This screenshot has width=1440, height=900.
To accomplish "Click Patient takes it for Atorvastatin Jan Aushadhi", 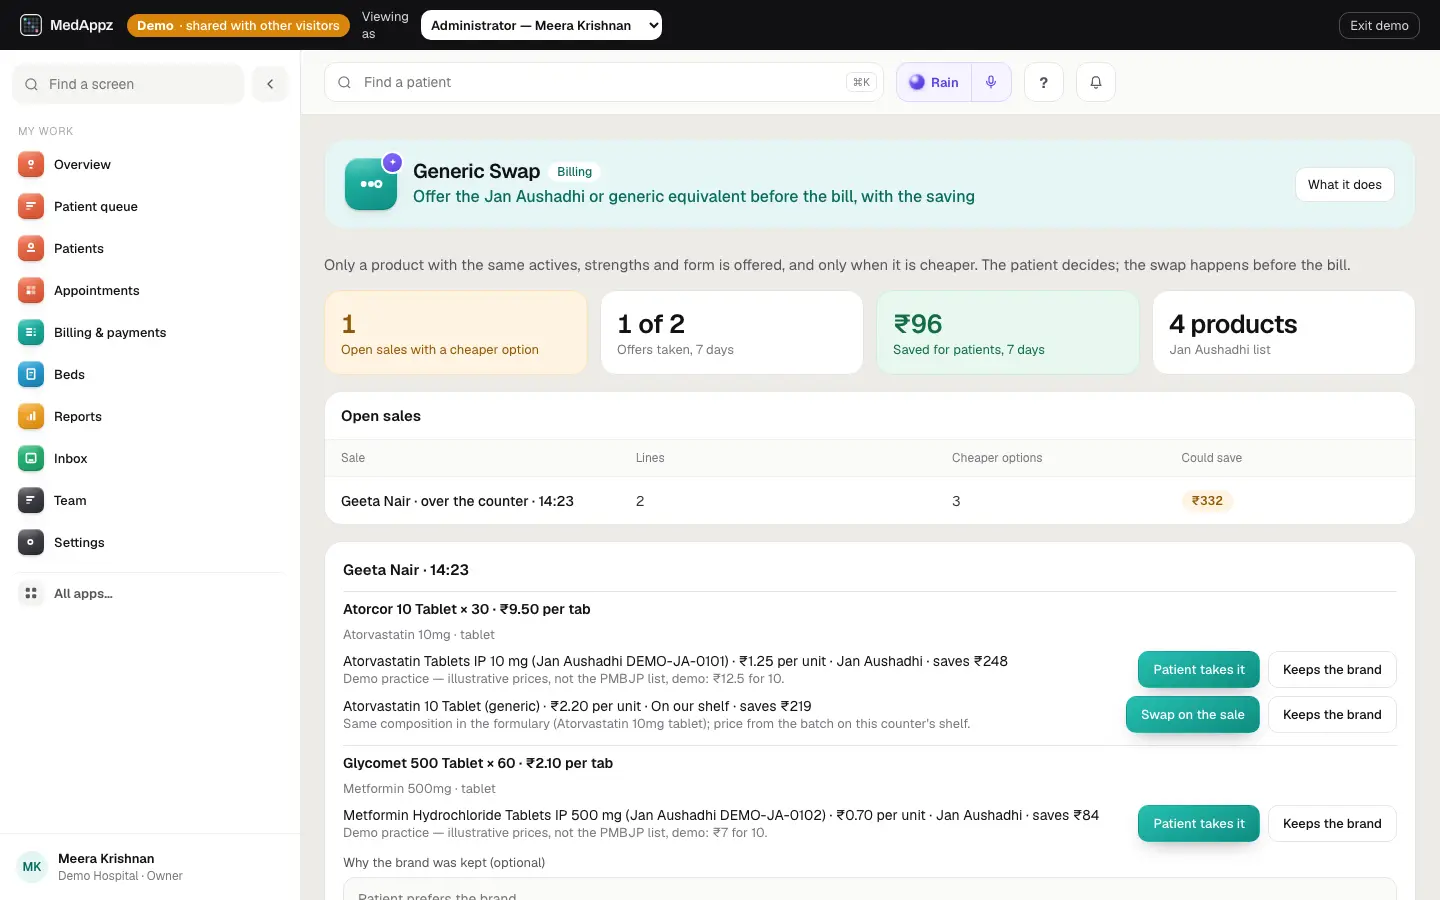I will pos(1199,670).
